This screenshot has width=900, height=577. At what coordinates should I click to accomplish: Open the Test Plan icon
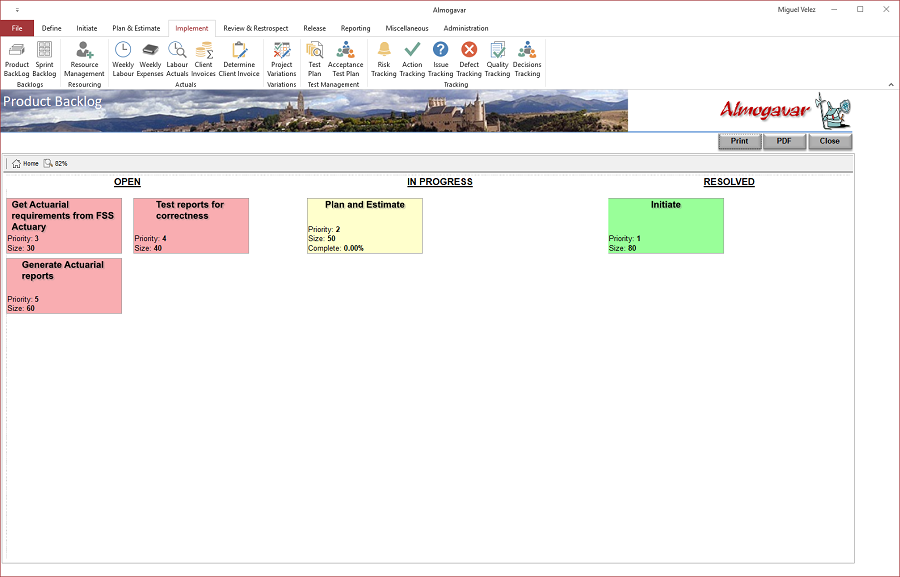click(x=315, y=59)
